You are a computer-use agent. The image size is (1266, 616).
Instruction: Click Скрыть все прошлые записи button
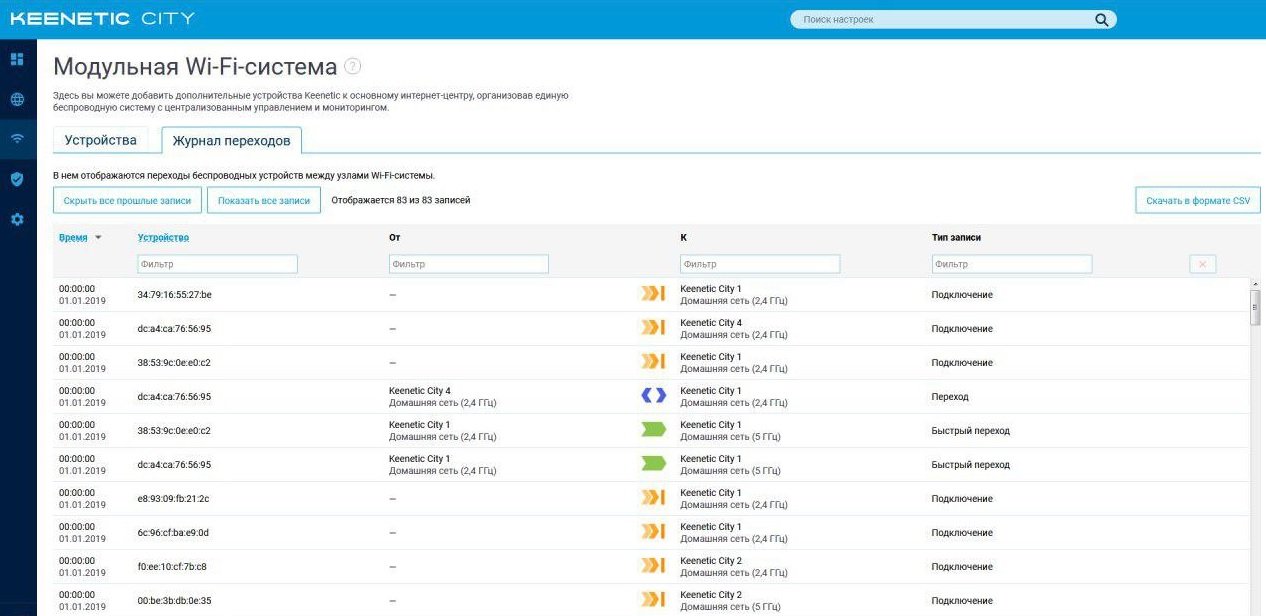click(127, 200)
